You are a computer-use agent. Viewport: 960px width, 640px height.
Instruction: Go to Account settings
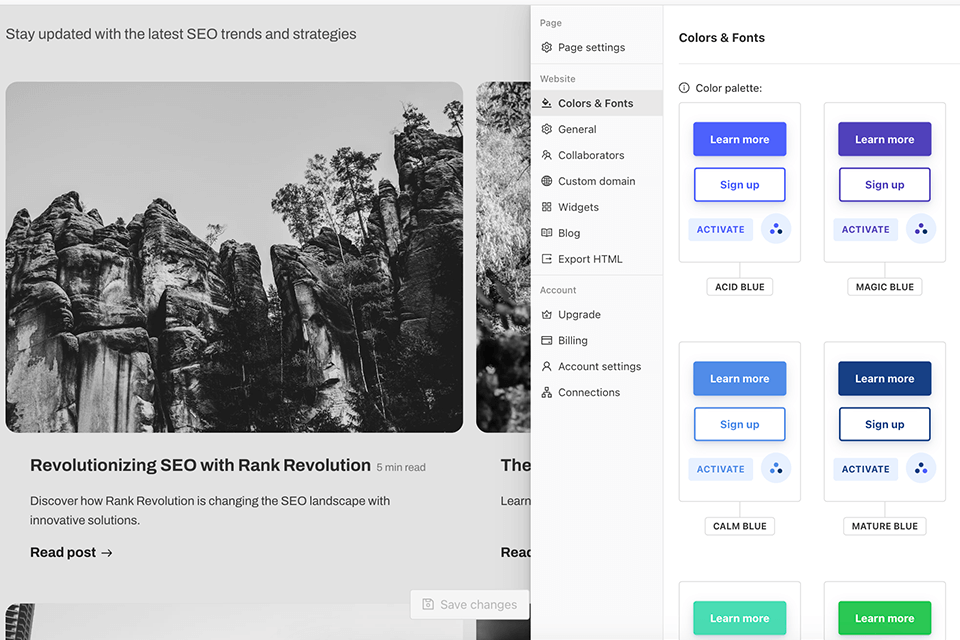(597, 366)
